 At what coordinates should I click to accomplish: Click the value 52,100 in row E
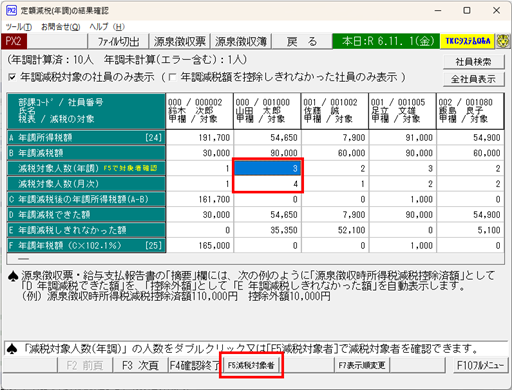pyautogui.click(x=352, y=230)
